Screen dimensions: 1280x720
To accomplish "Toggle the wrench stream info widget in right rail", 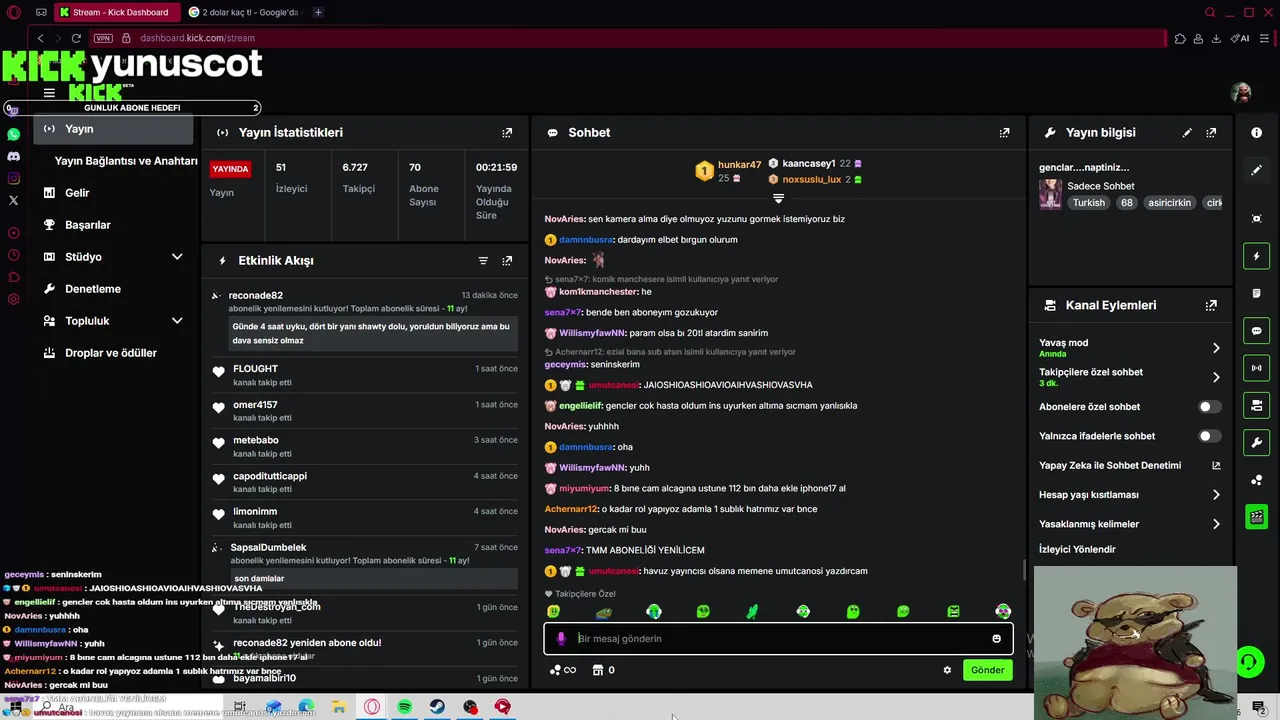I will [1257, 442].
